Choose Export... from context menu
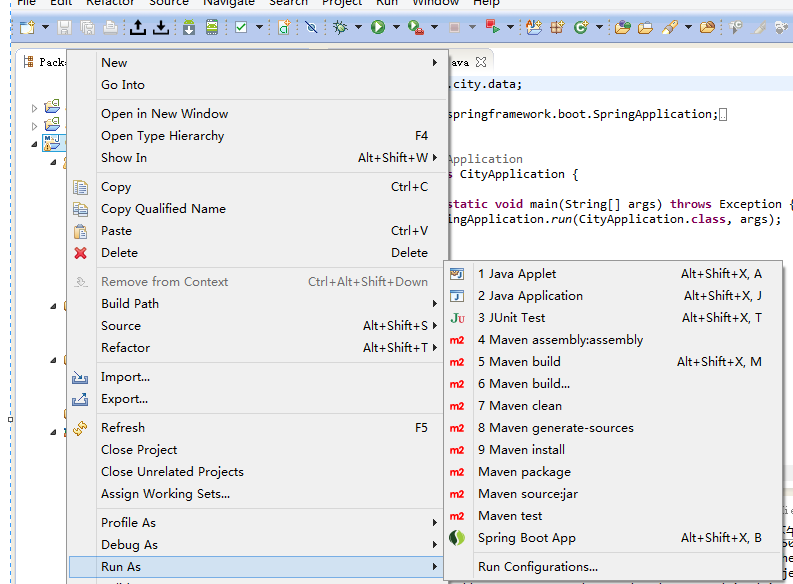The height and width of the screenshot is (584, 793). [258, 399]
